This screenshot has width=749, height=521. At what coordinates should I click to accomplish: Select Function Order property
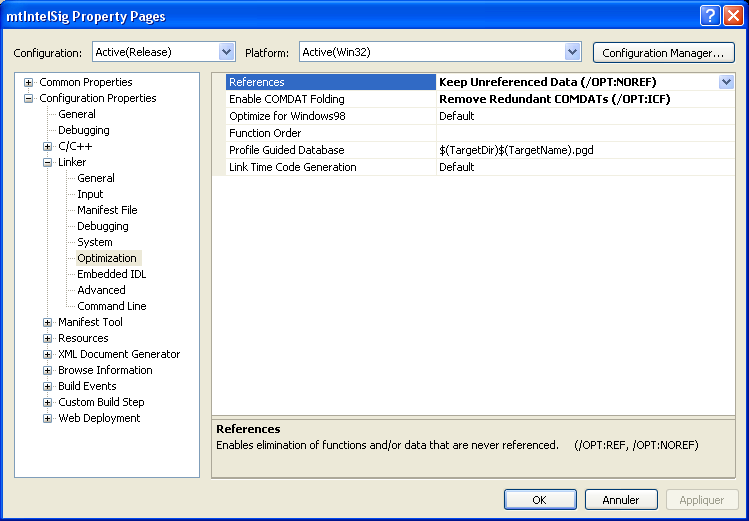[x=331, y=133]
